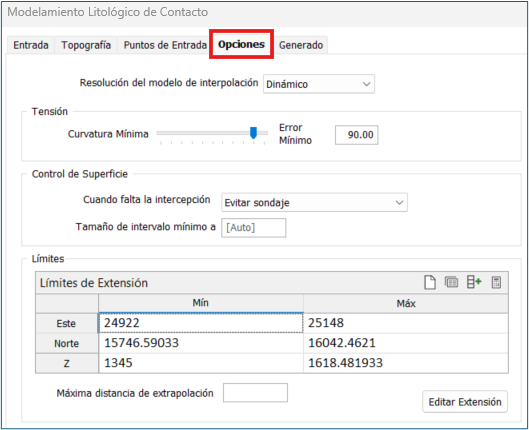Click the Tensión slider handle
This screenshot has height=430, width=529.
tap(253, 133)
